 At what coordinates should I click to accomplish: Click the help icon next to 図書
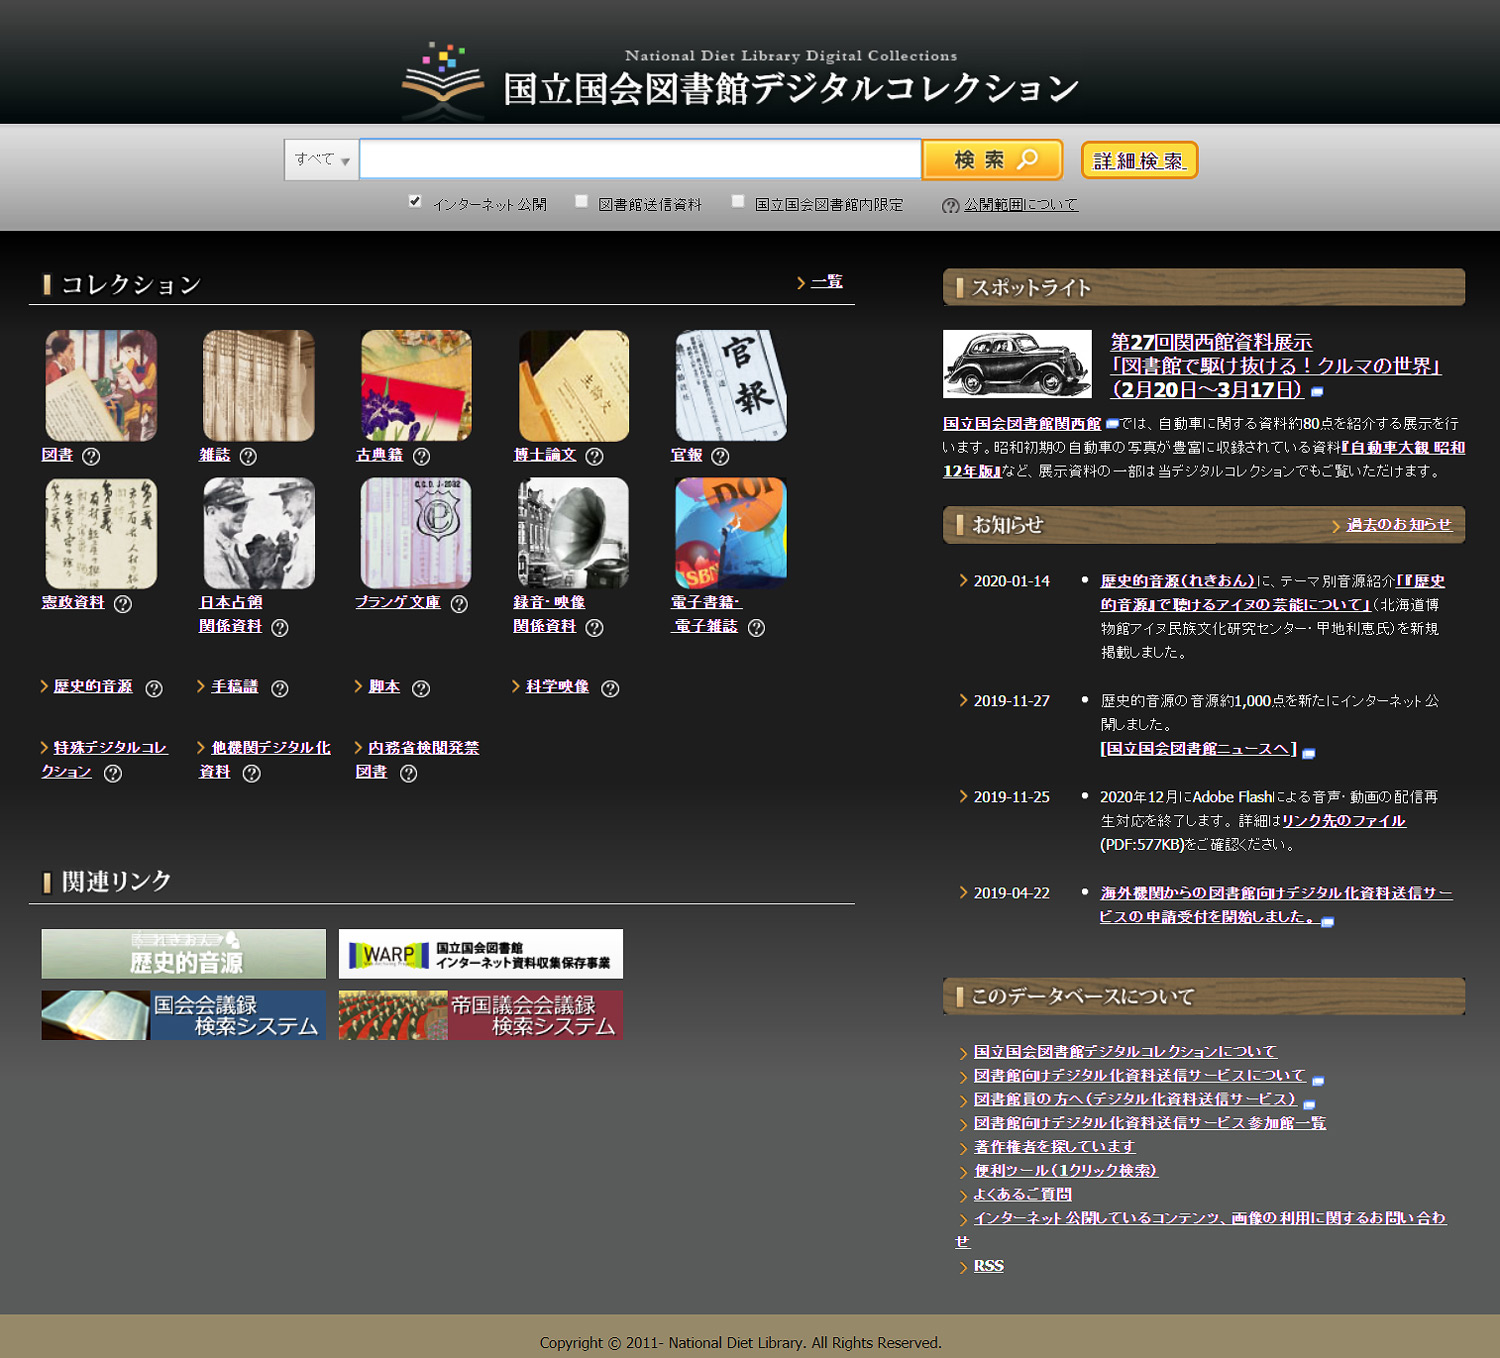coord(91,456)
